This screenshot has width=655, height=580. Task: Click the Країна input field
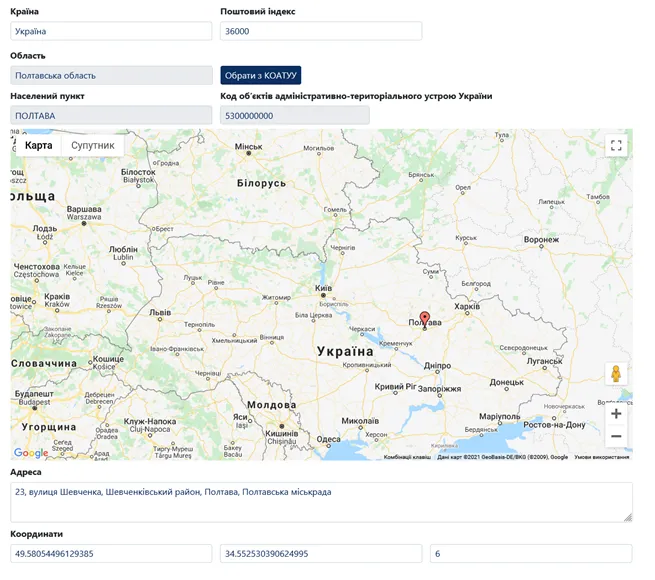coord(111,32)
